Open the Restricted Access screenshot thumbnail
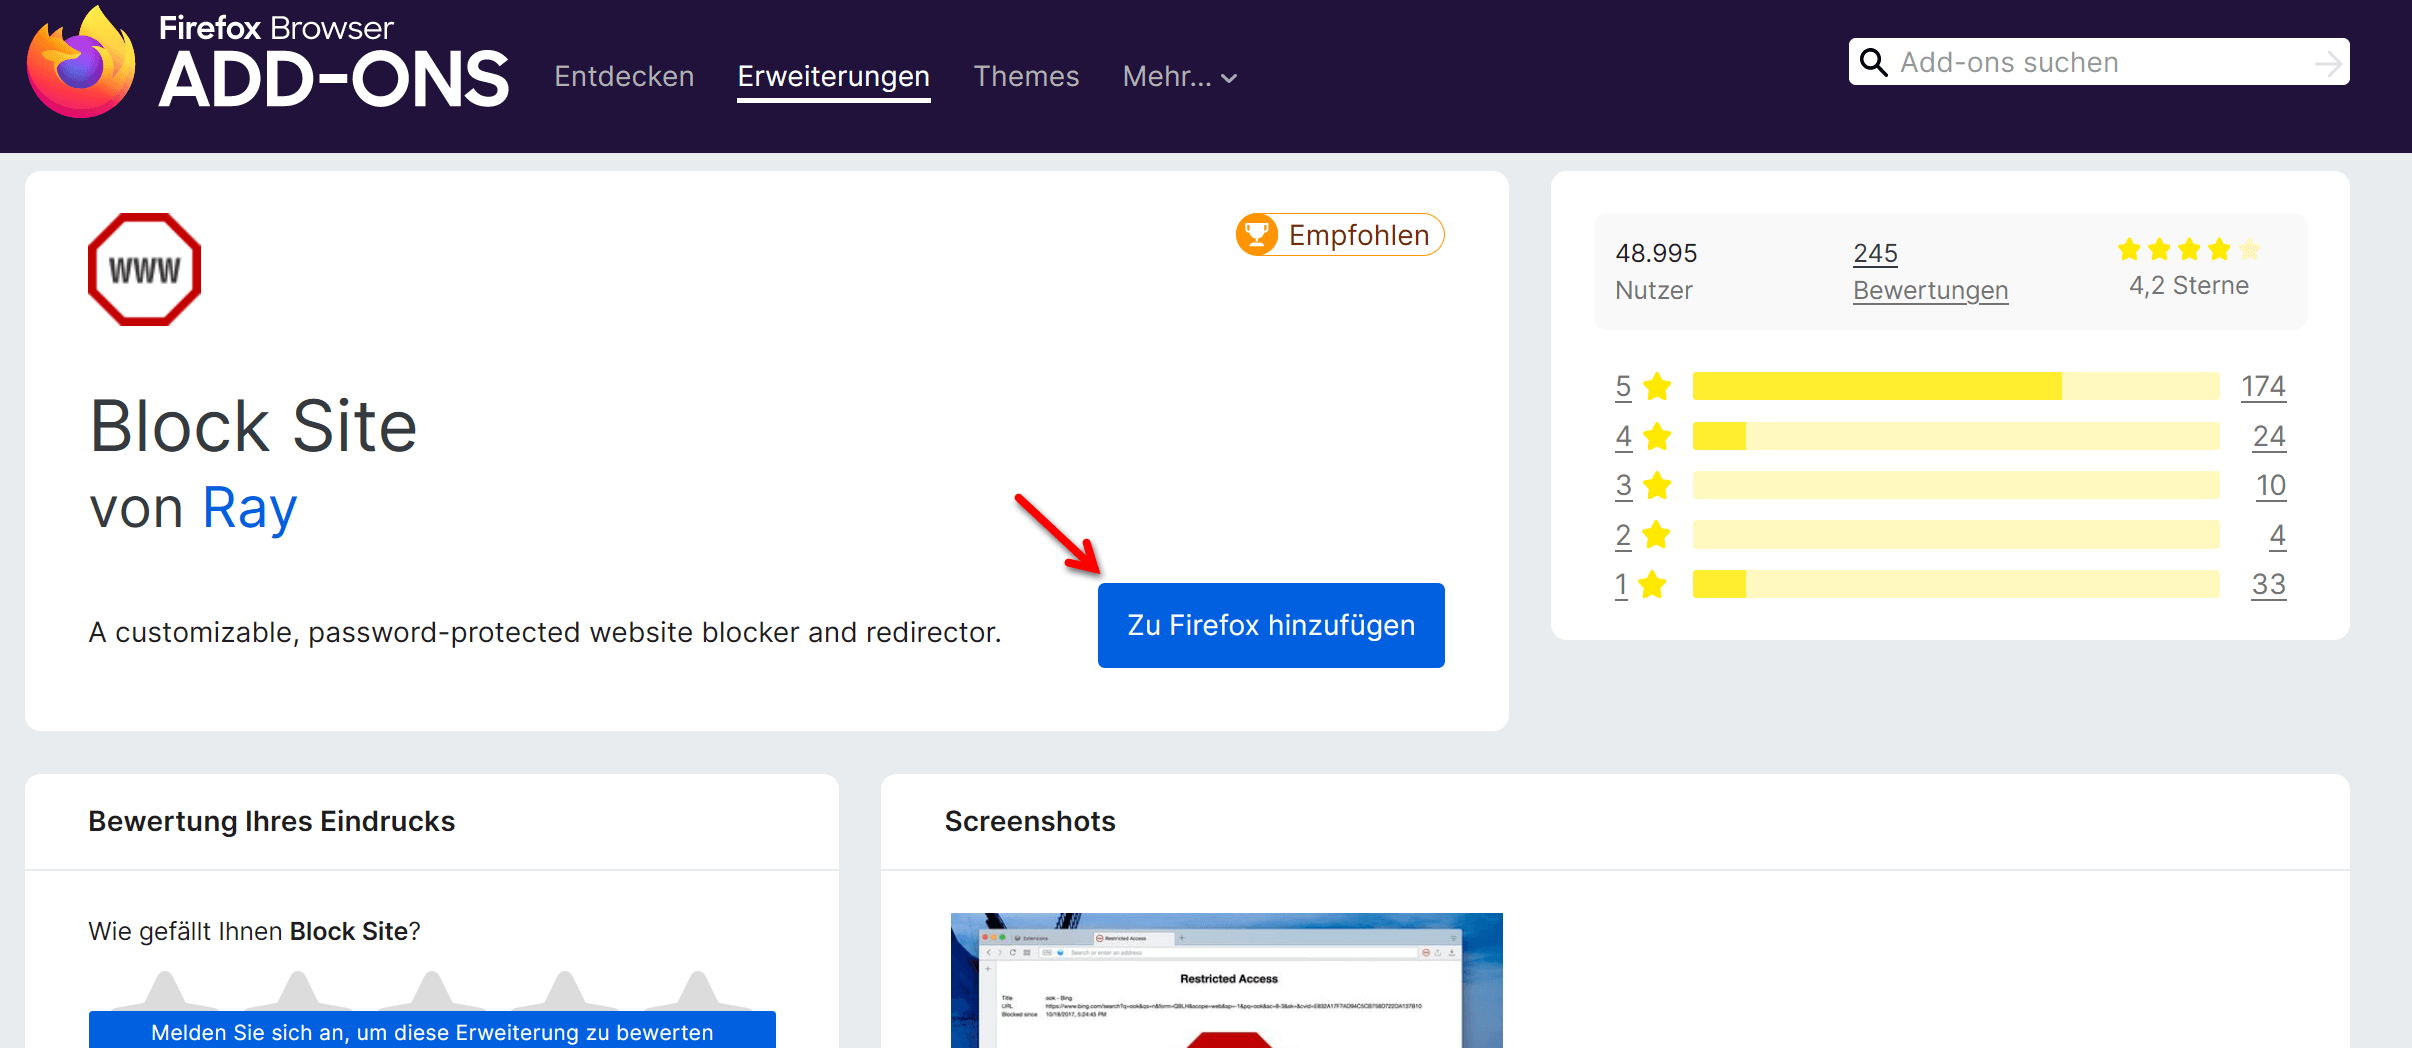 [1226, 980]
